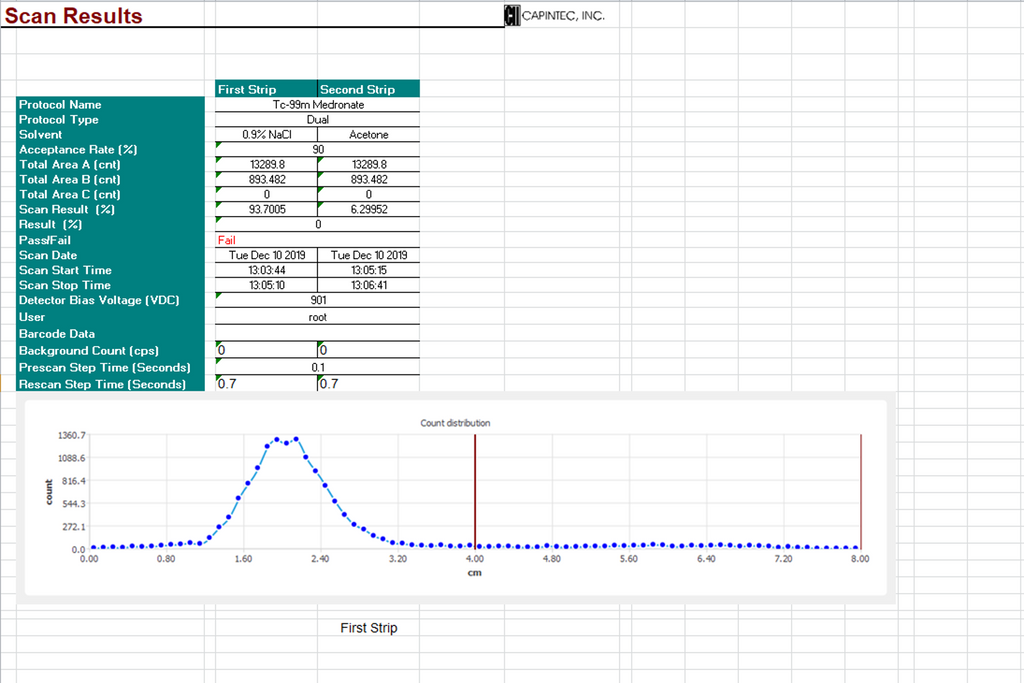The width and height of the screenshot is (1024, 683).
Task: Select the Acceptance Rate value showing 90
Action: tap(317, 149)
